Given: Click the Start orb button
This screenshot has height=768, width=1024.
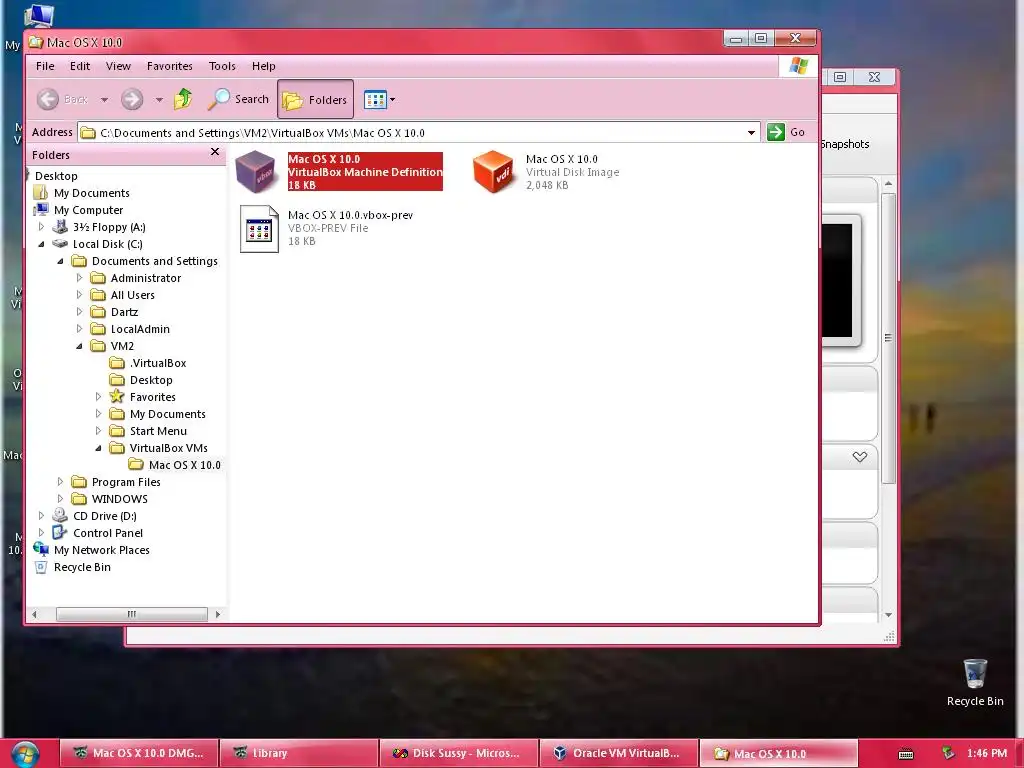Looking at the screenshot, I should click(x=25, y=754).
